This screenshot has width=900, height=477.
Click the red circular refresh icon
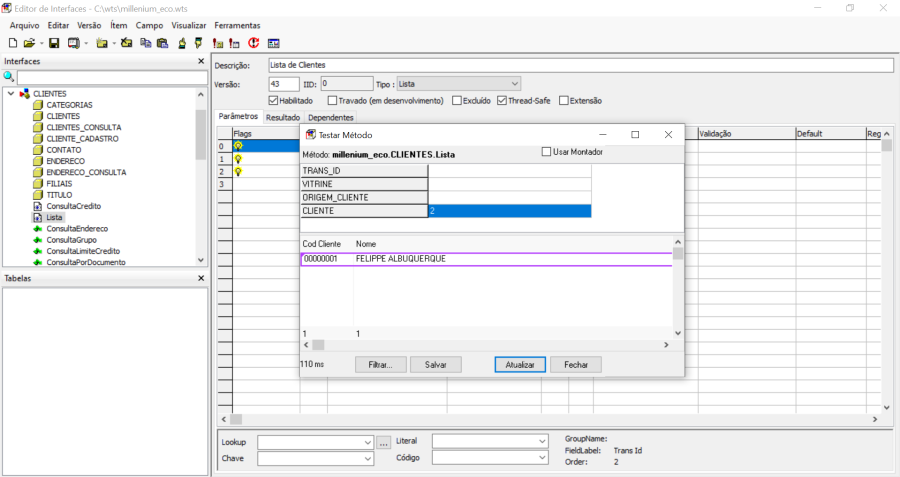pos(254,43)
